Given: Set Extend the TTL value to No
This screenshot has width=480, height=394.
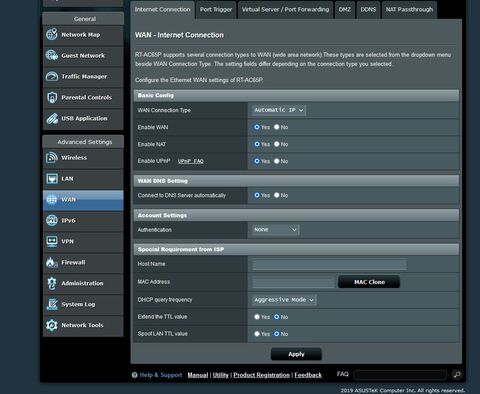Looking at the screenshot, I should tap(277, 317).
